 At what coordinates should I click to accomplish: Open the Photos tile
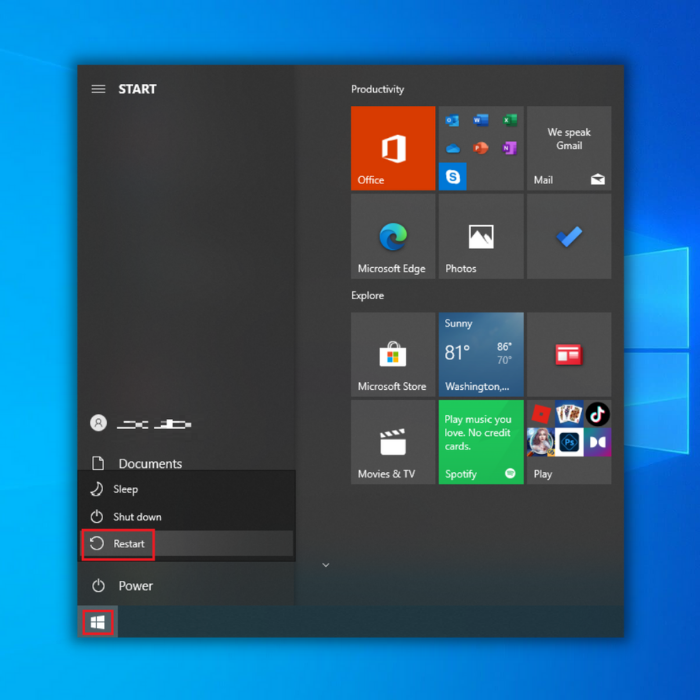point(481,237)
